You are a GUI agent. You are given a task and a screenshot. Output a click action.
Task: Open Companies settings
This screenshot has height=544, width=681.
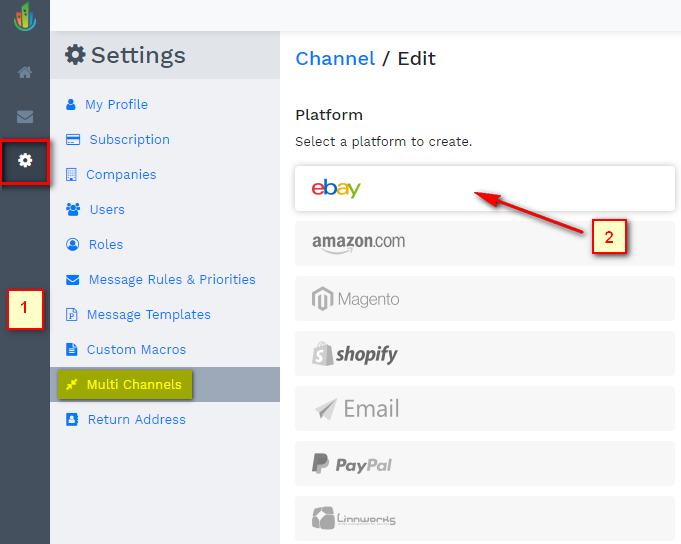coord(121,175)
